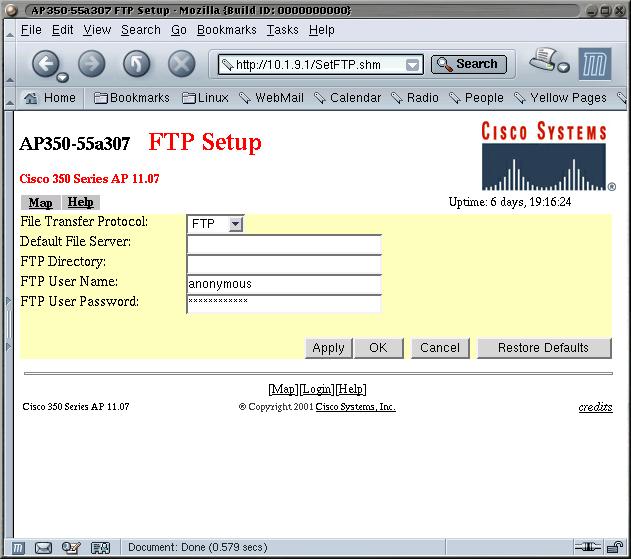Open the File menu

point(31,30)
